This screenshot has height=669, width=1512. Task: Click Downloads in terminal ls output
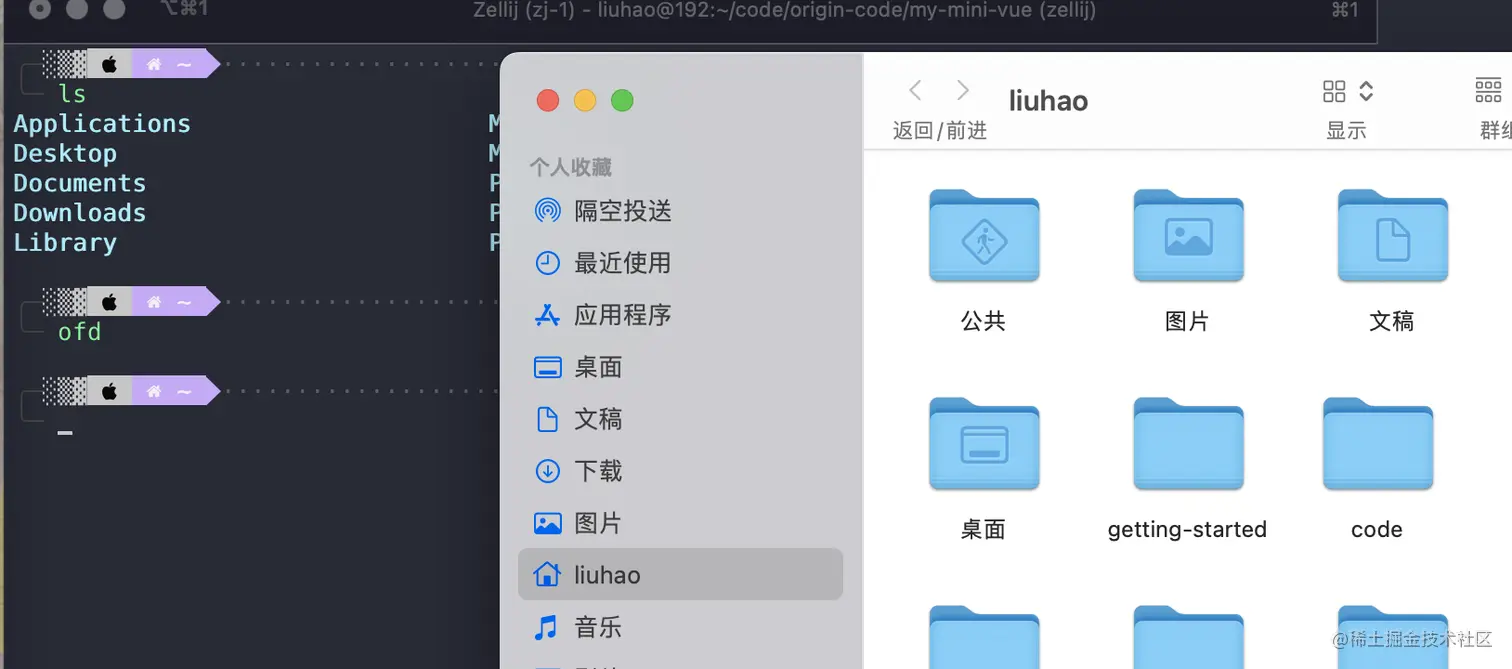click(80, 213)
